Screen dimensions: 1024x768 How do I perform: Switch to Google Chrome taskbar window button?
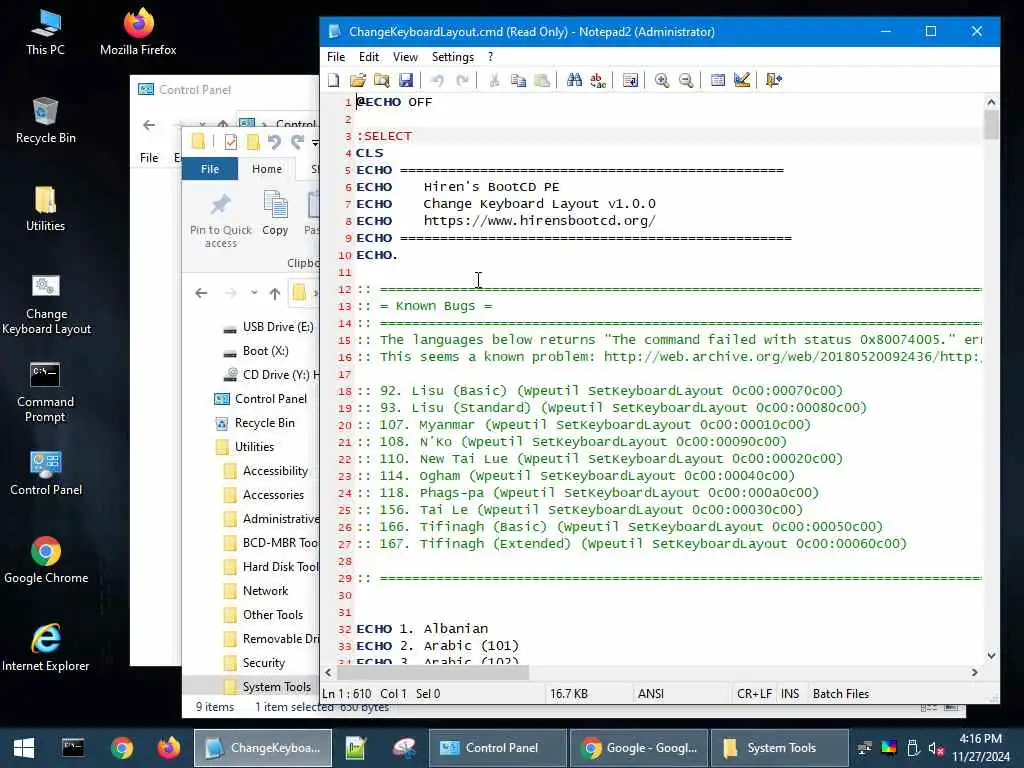639,748
